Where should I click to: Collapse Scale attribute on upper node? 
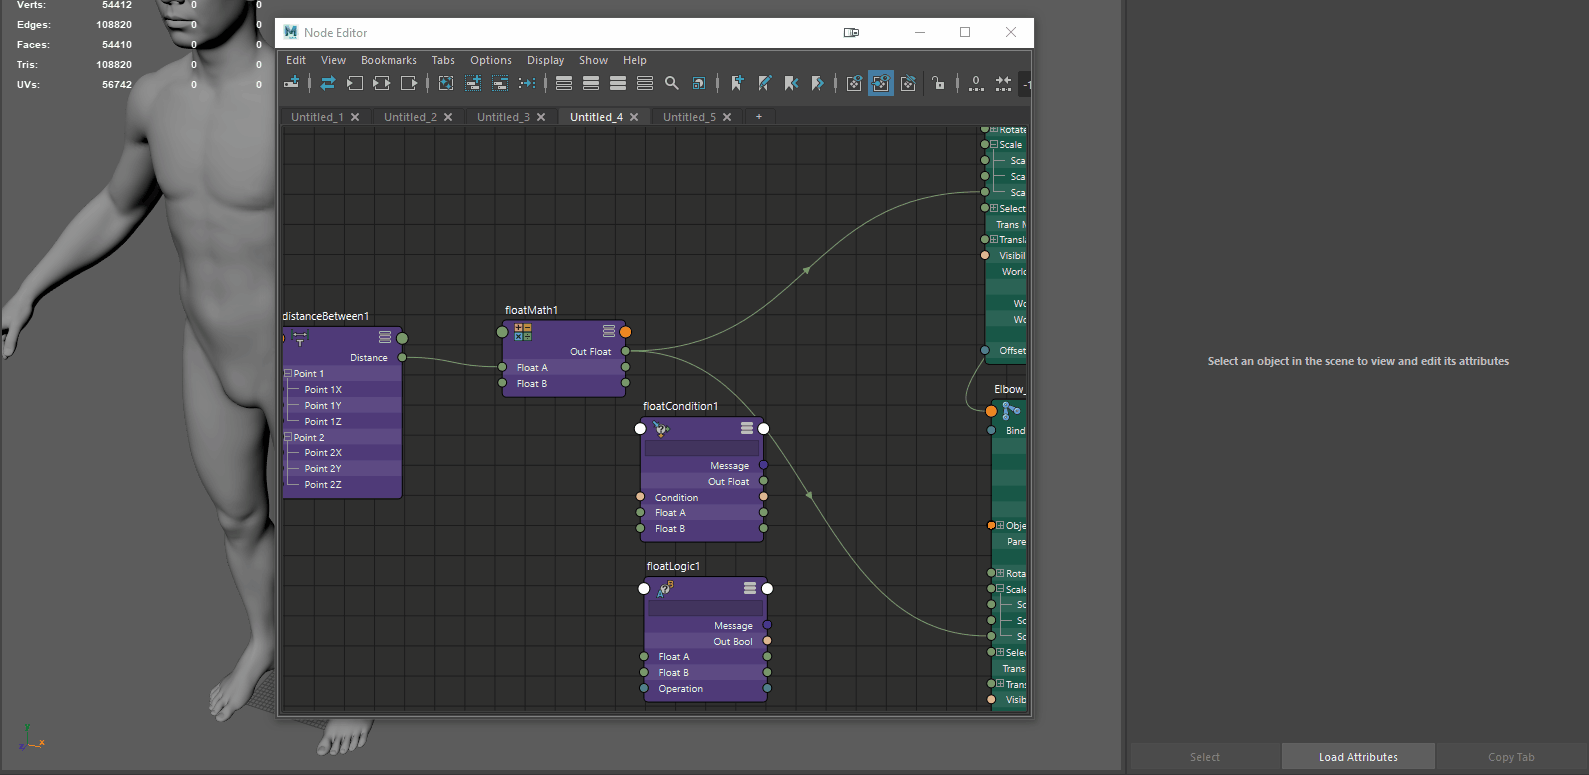tap(994, 144)
